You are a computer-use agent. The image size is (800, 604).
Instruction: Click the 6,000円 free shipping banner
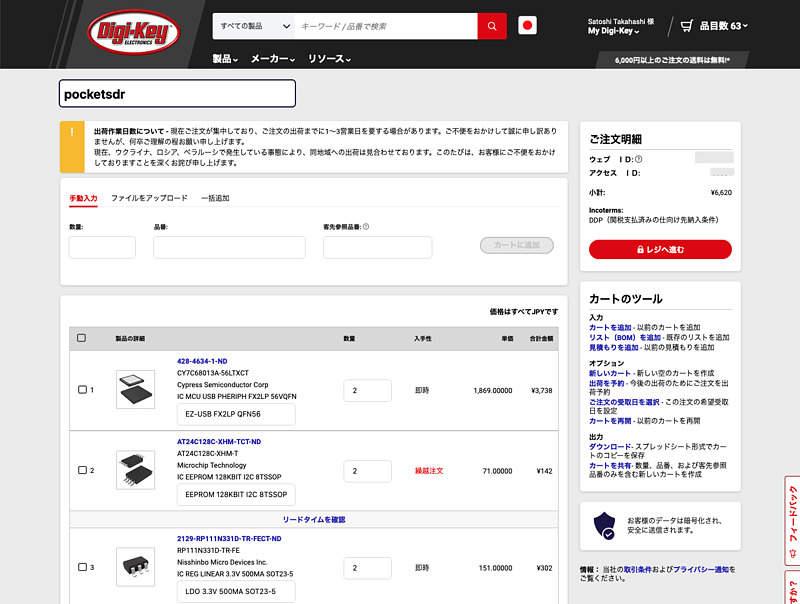(x=672, y=60)
